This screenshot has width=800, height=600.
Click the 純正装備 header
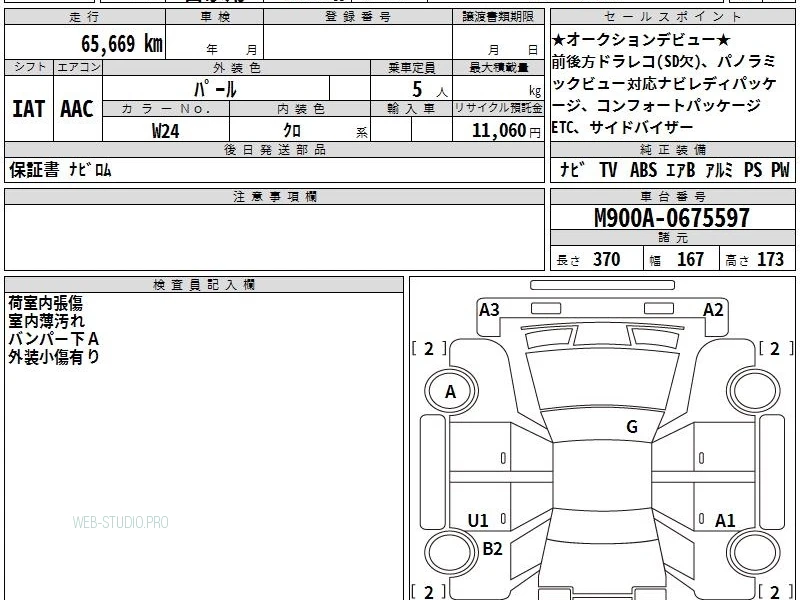(673, 150)
